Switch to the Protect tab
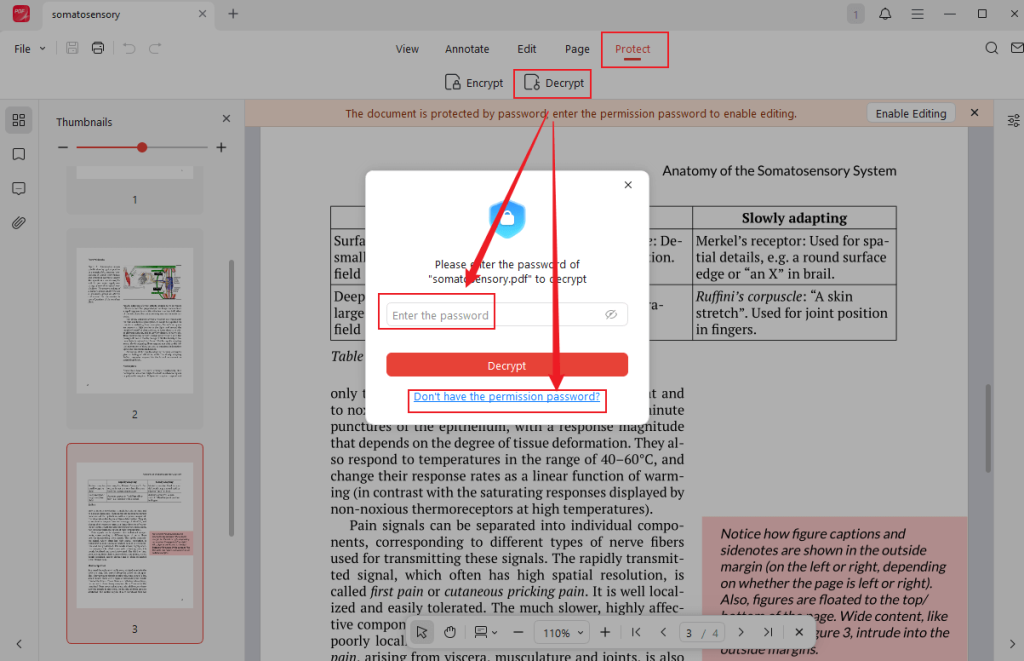The width and height of the screenshot is (1024, 661). (x=634, y=48)
